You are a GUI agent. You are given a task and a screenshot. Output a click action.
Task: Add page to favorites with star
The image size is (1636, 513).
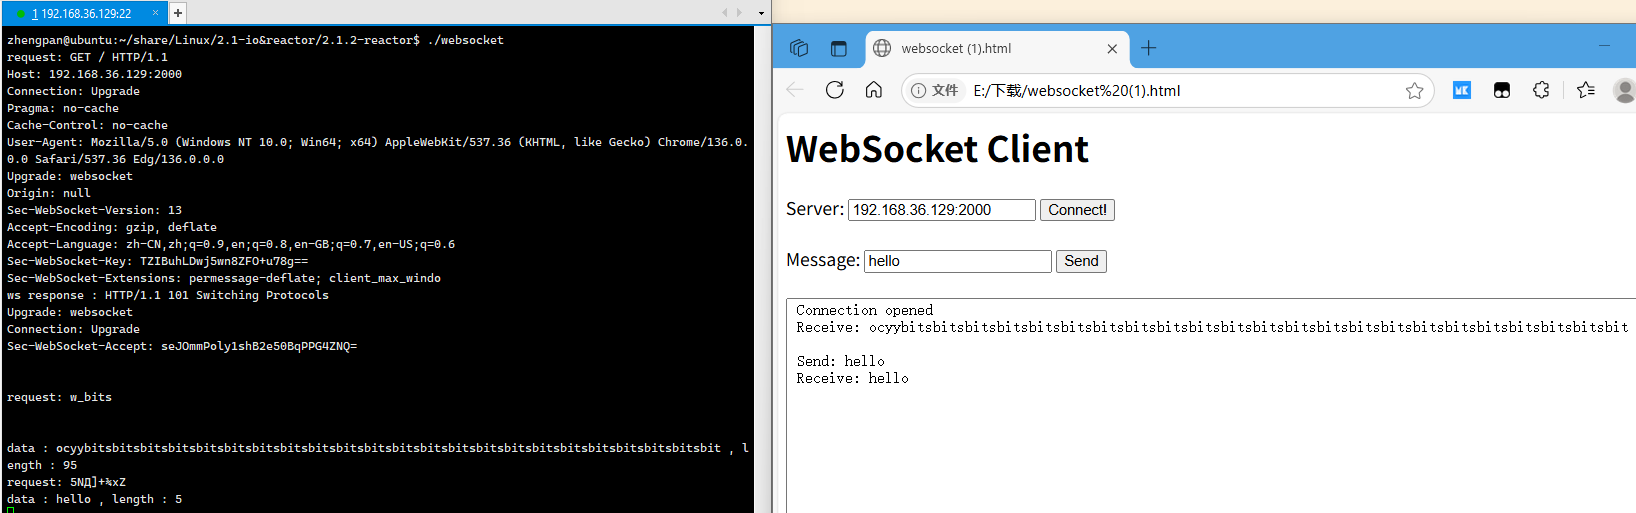click(1414, 91)
